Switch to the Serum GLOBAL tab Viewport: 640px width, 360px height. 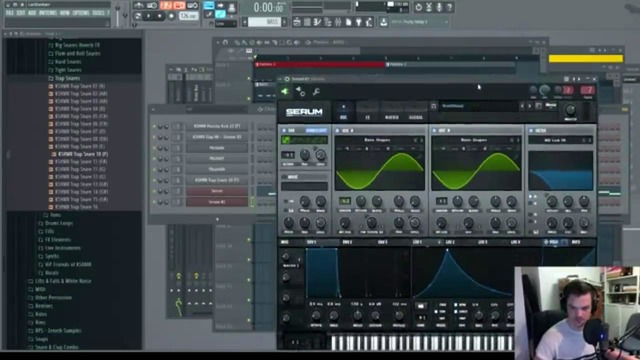coord(416,117)
